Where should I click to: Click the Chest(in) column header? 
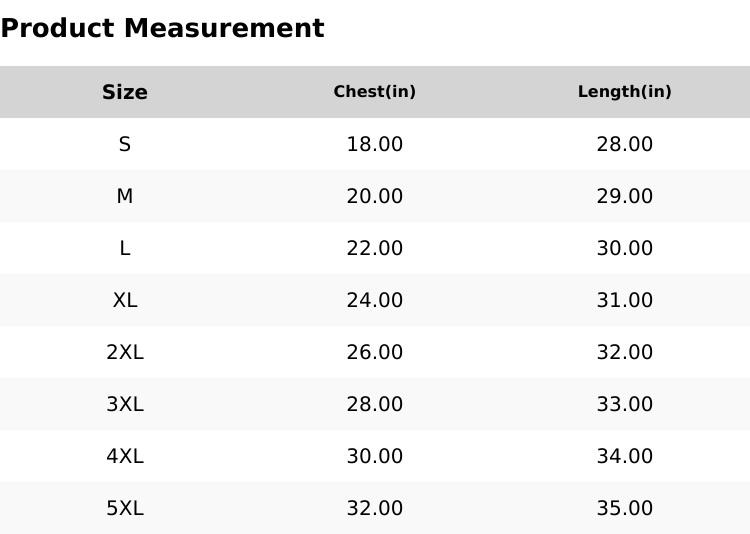coord(375,92)
